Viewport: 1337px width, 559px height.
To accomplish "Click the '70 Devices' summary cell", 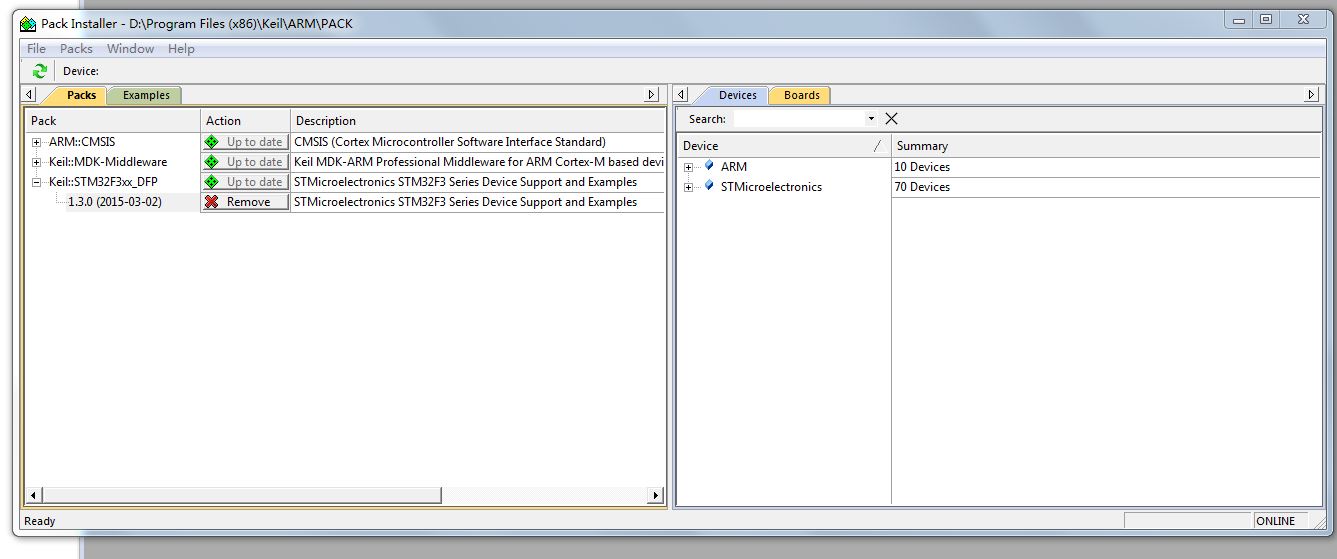I will pos(922,187).
